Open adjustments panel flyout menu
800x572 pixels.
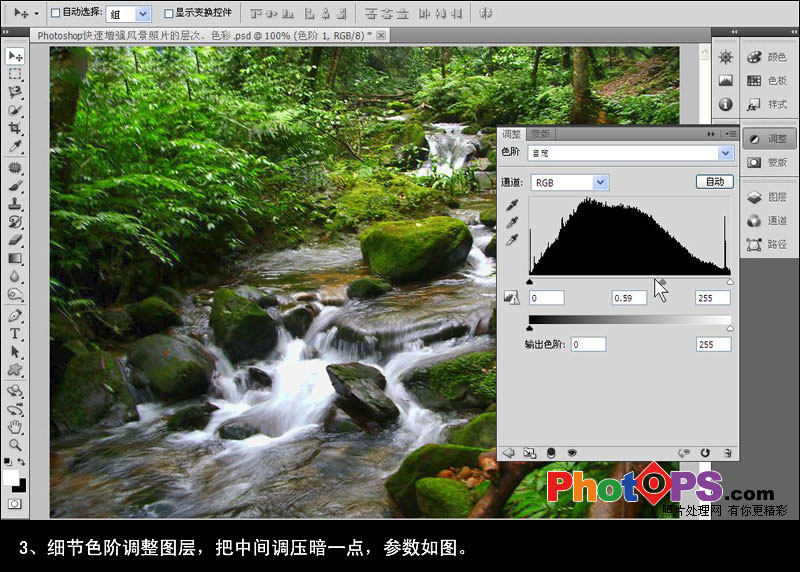point(730,134)
